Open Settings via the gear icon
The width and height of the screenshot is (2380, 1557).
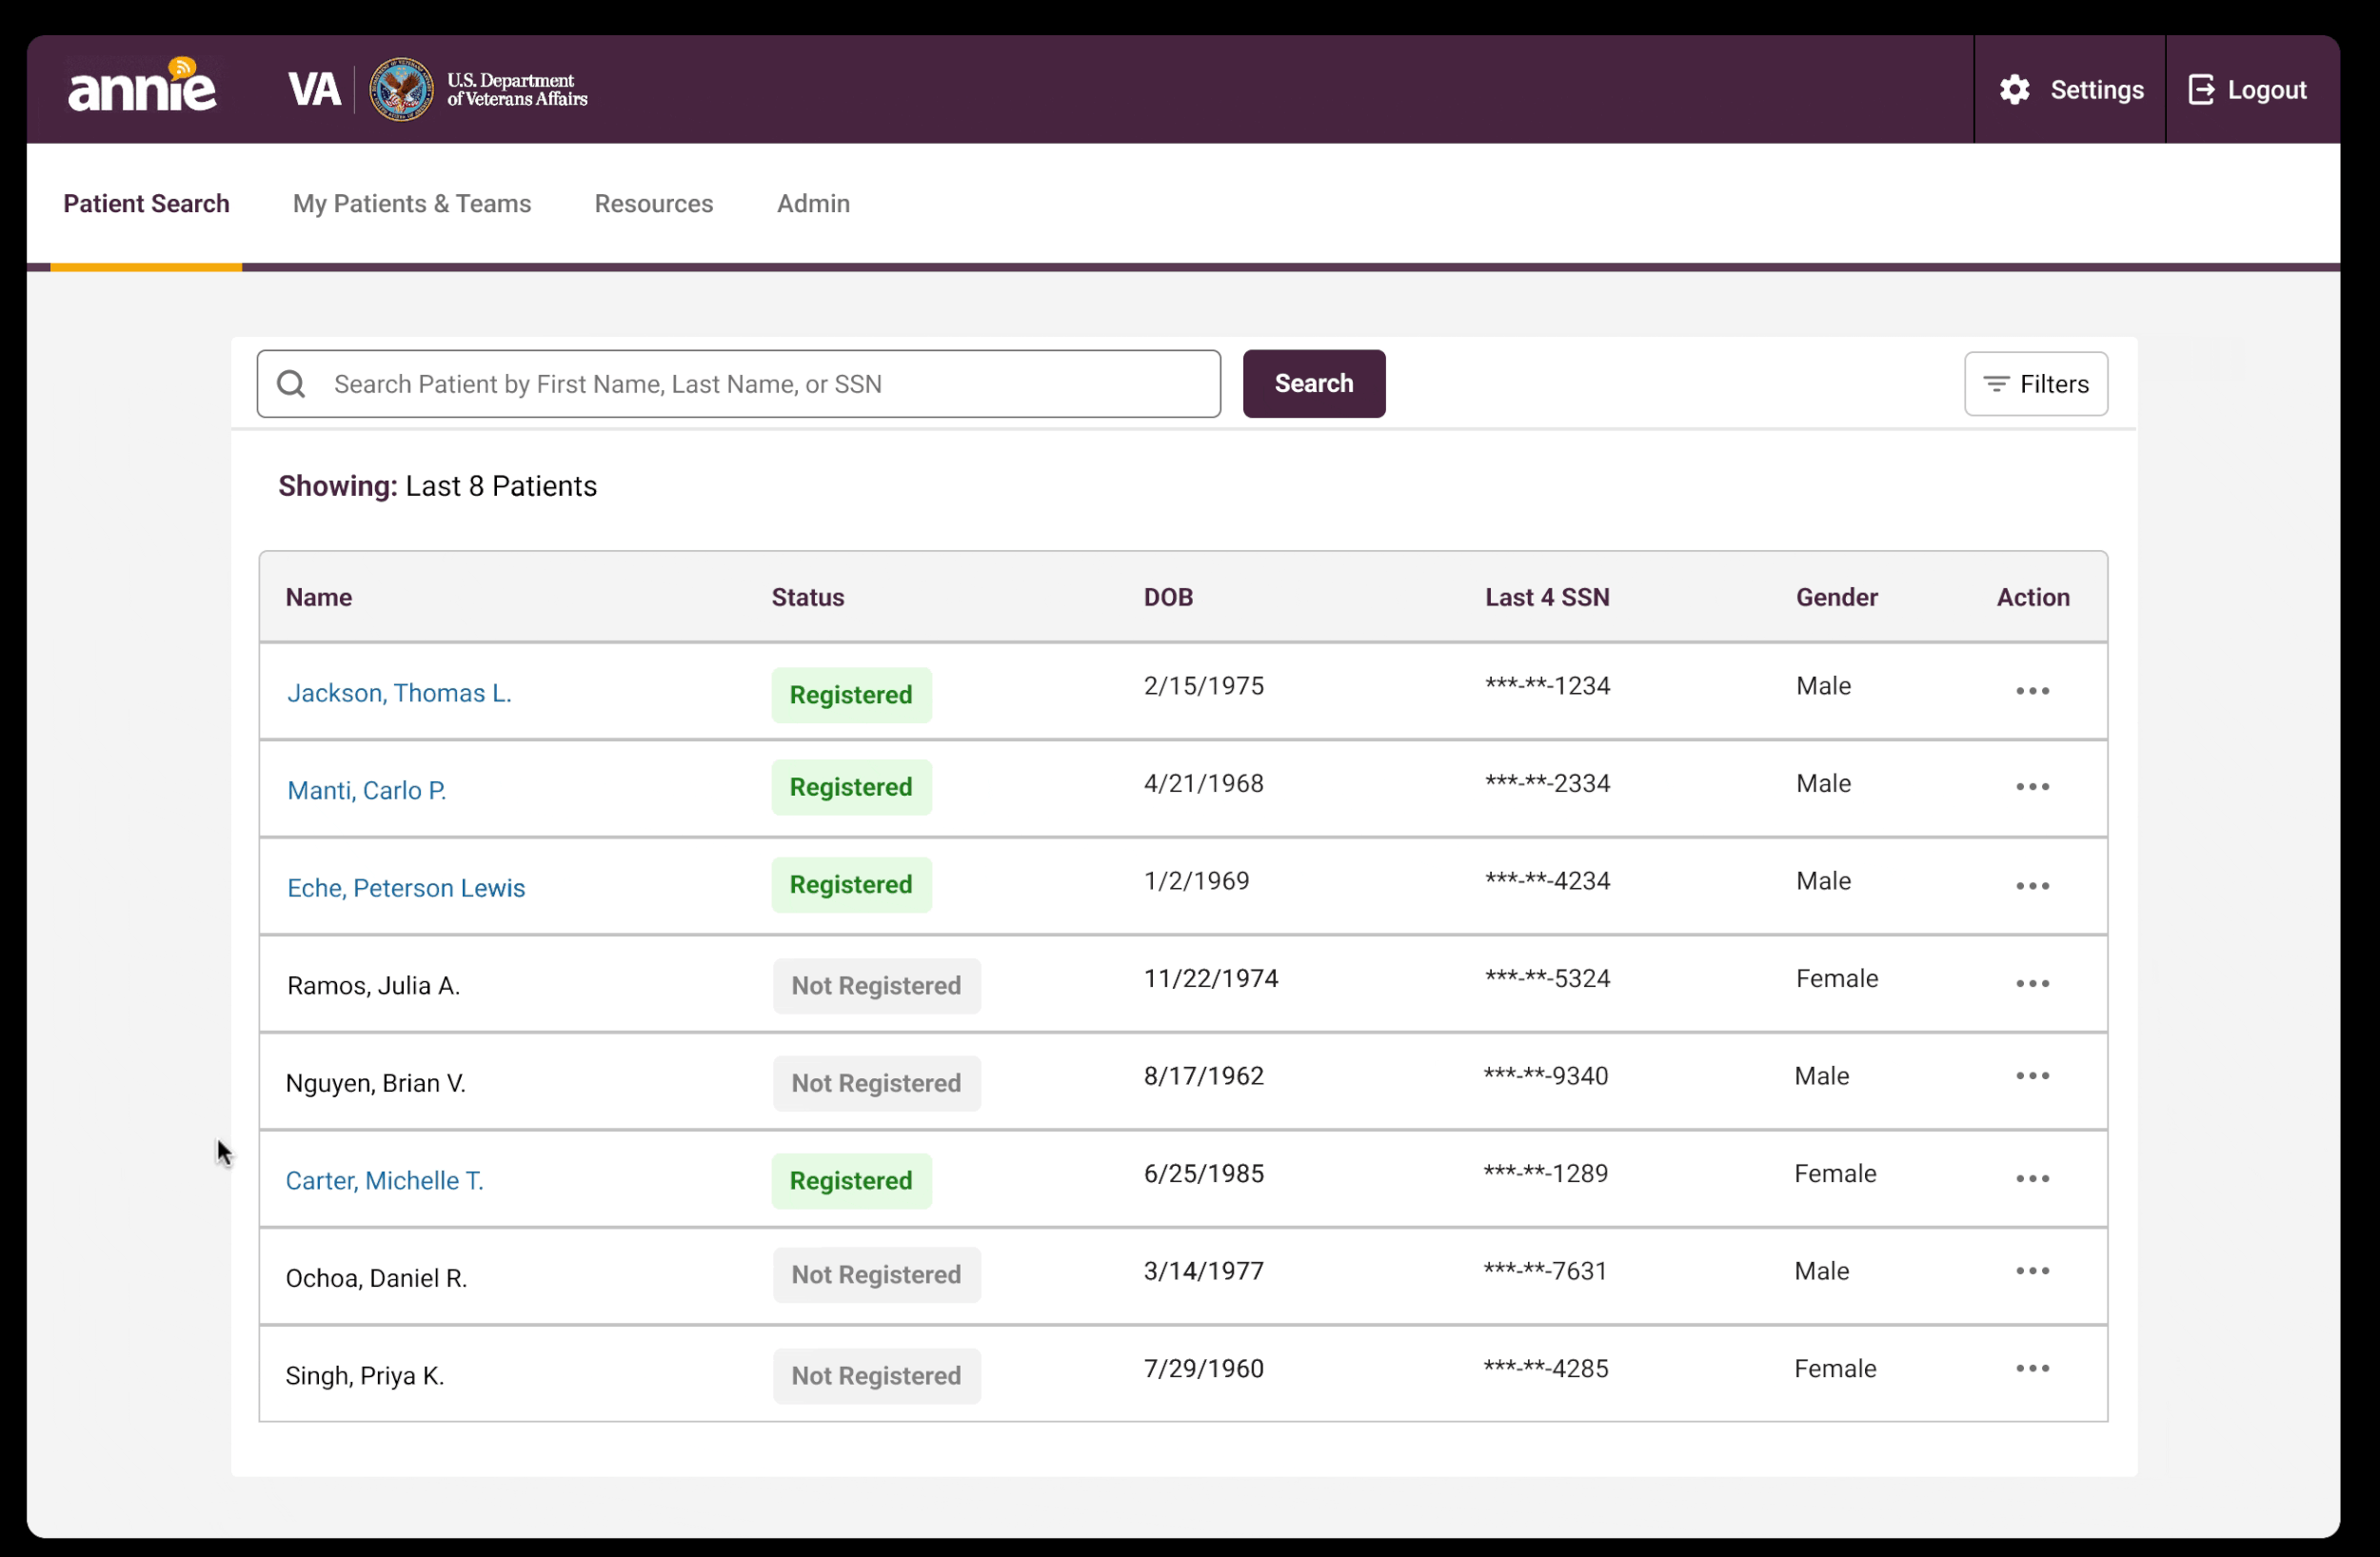[x=2014, y=90]
